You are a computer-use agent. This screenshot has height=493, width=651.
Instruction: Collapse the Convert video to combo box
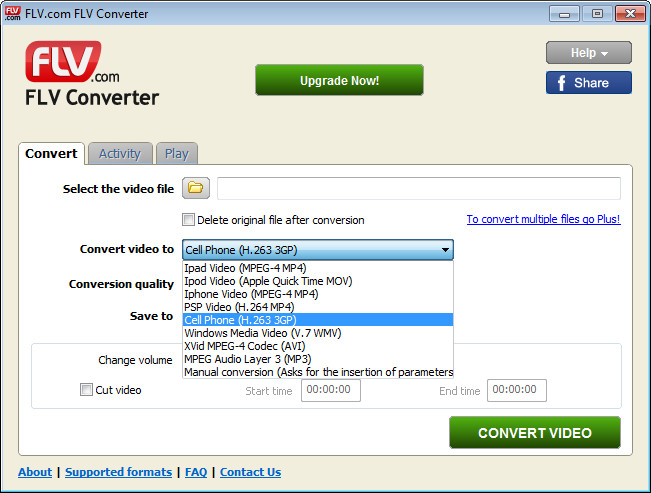[x=318, y=250]
